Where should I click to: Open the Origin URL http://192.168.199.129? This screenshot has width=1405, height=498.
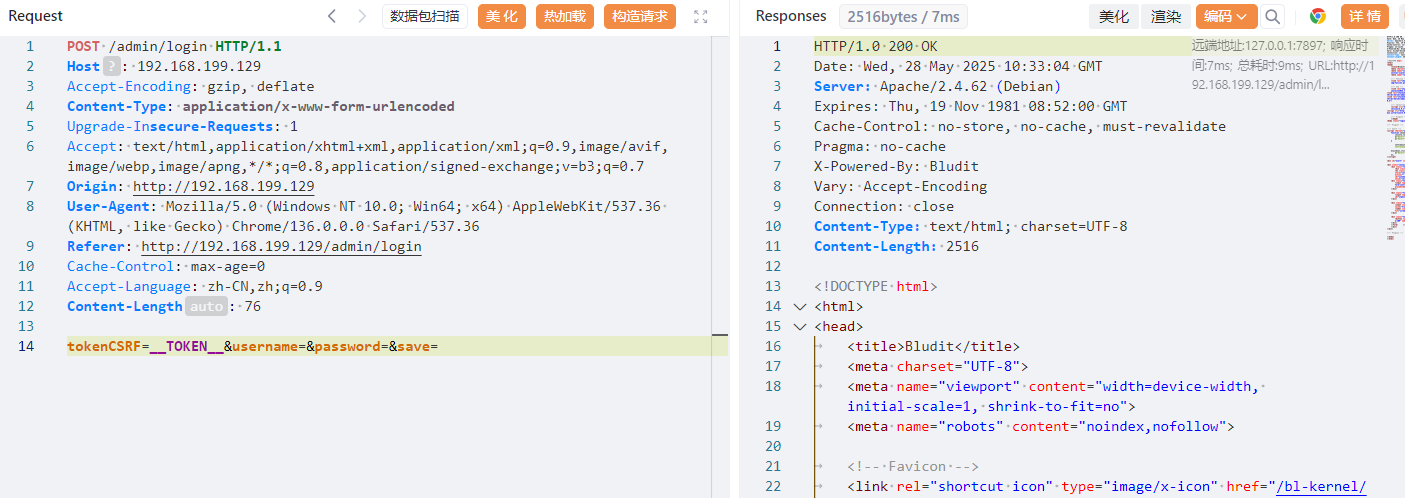point(224,186)
